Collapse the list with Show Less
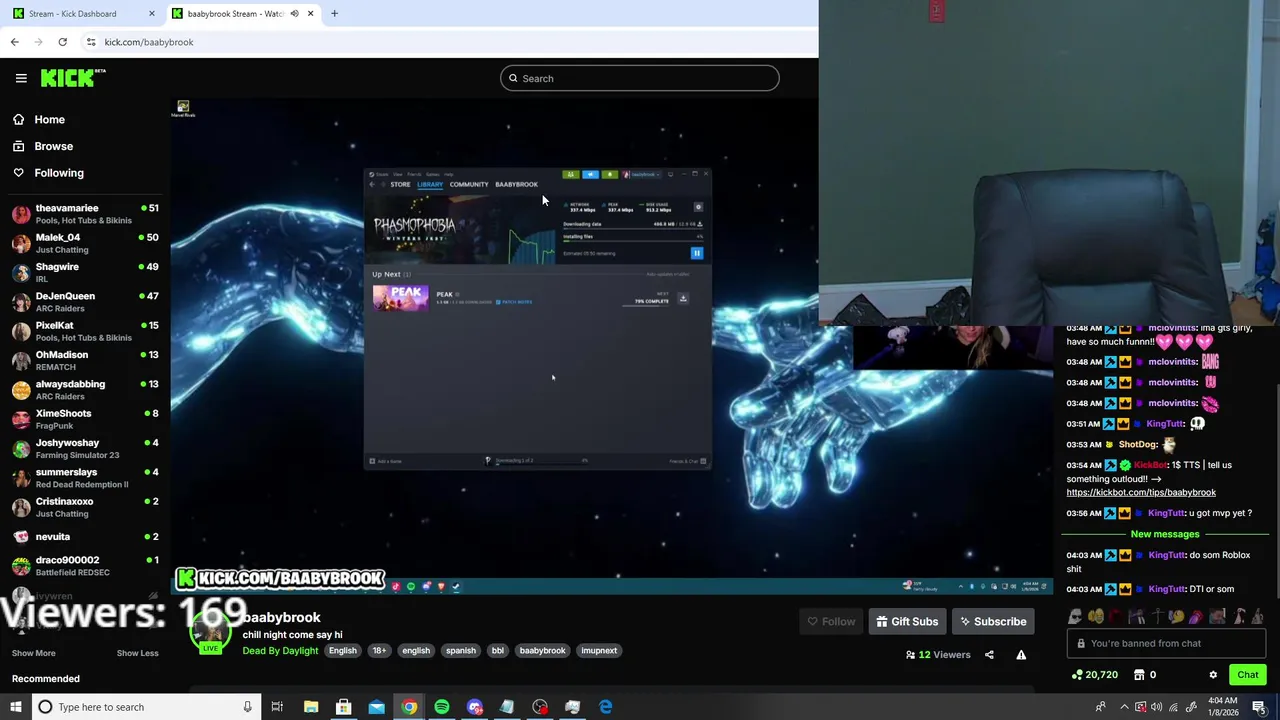This screenshot has width=1280, height=720. pos(137,653)
